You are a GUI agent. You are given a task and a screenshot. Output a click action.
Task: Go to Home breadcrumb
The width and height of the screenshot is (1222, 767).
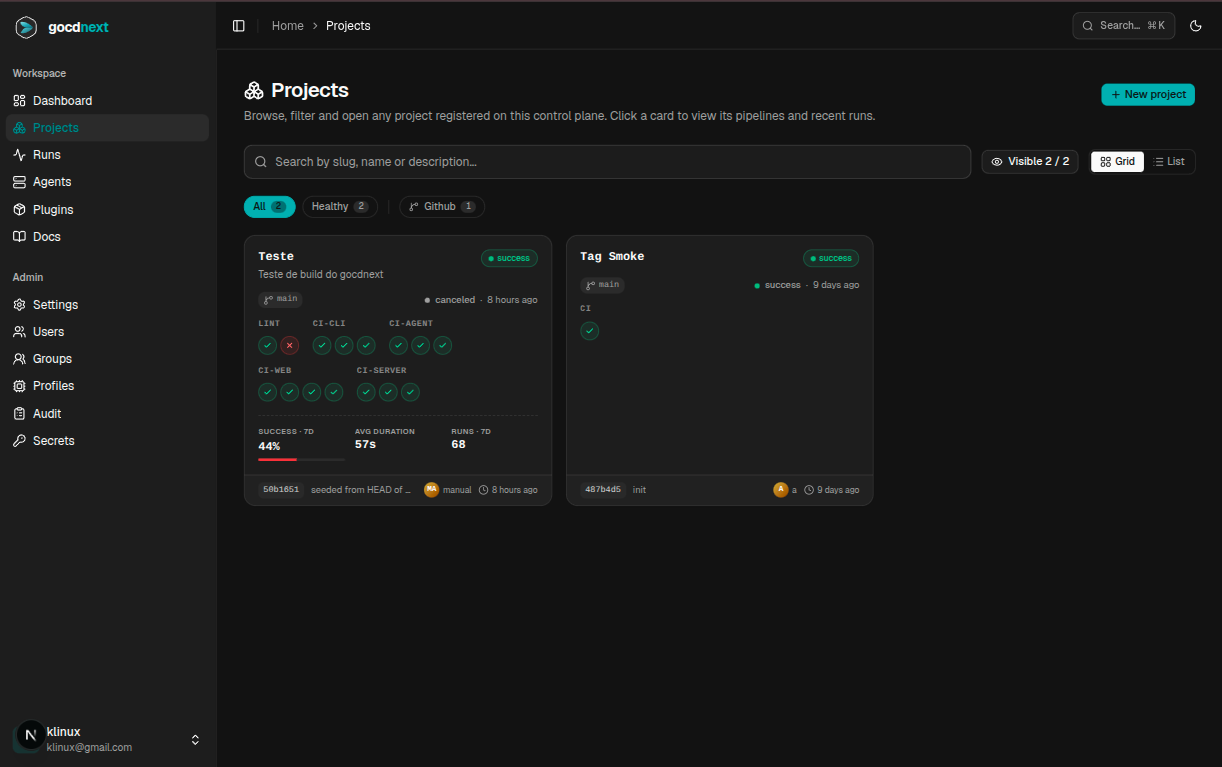point(287,26)
